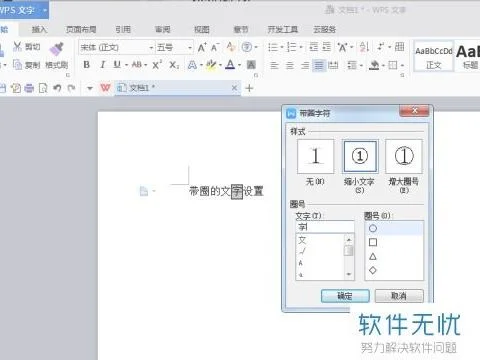Click the Print icon in quick access
The height and width of the screenshot is (360, 480).
30,88
